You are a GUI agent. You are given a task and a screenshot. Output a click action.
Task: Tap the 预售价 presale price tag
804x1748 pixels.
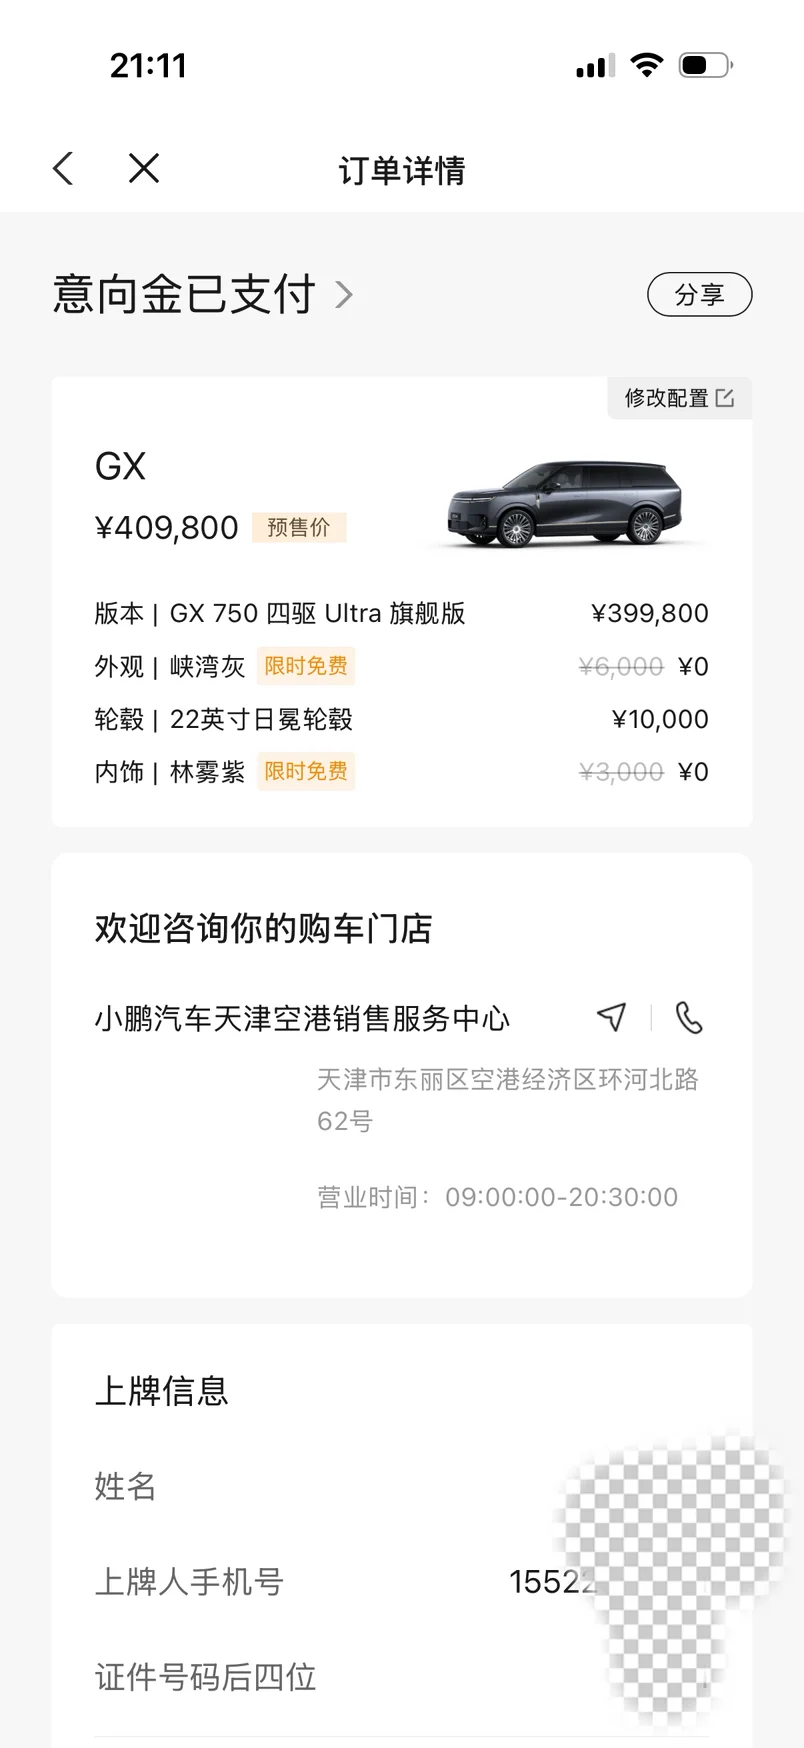pyautogui.click(x=298, y=527)
